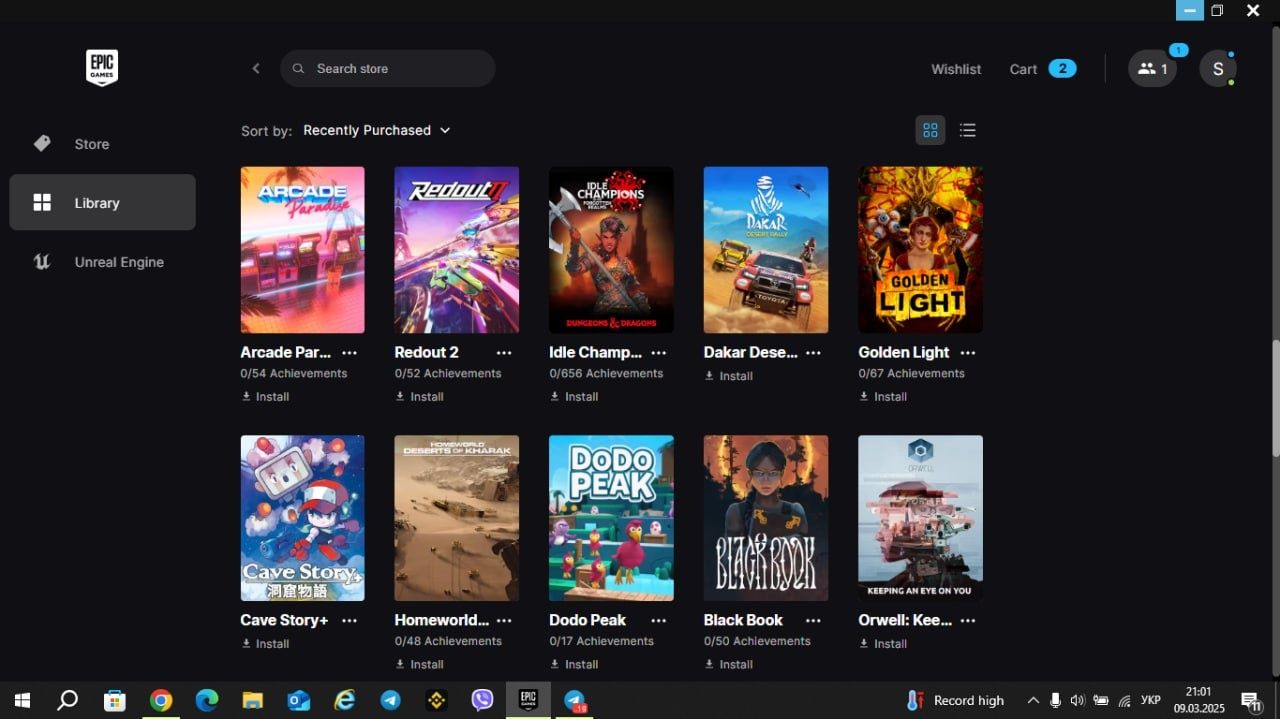Open File Explorer from the taskbar
The image size is (1280, 719).
pos(253,700)
